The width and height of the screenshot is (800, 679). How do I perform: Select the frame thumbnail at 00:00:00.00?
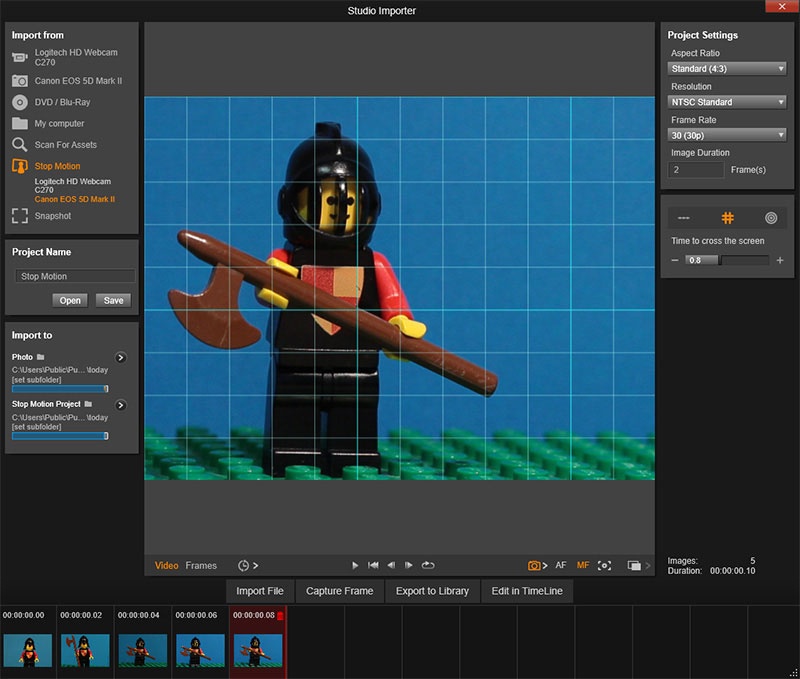[28, 650]
